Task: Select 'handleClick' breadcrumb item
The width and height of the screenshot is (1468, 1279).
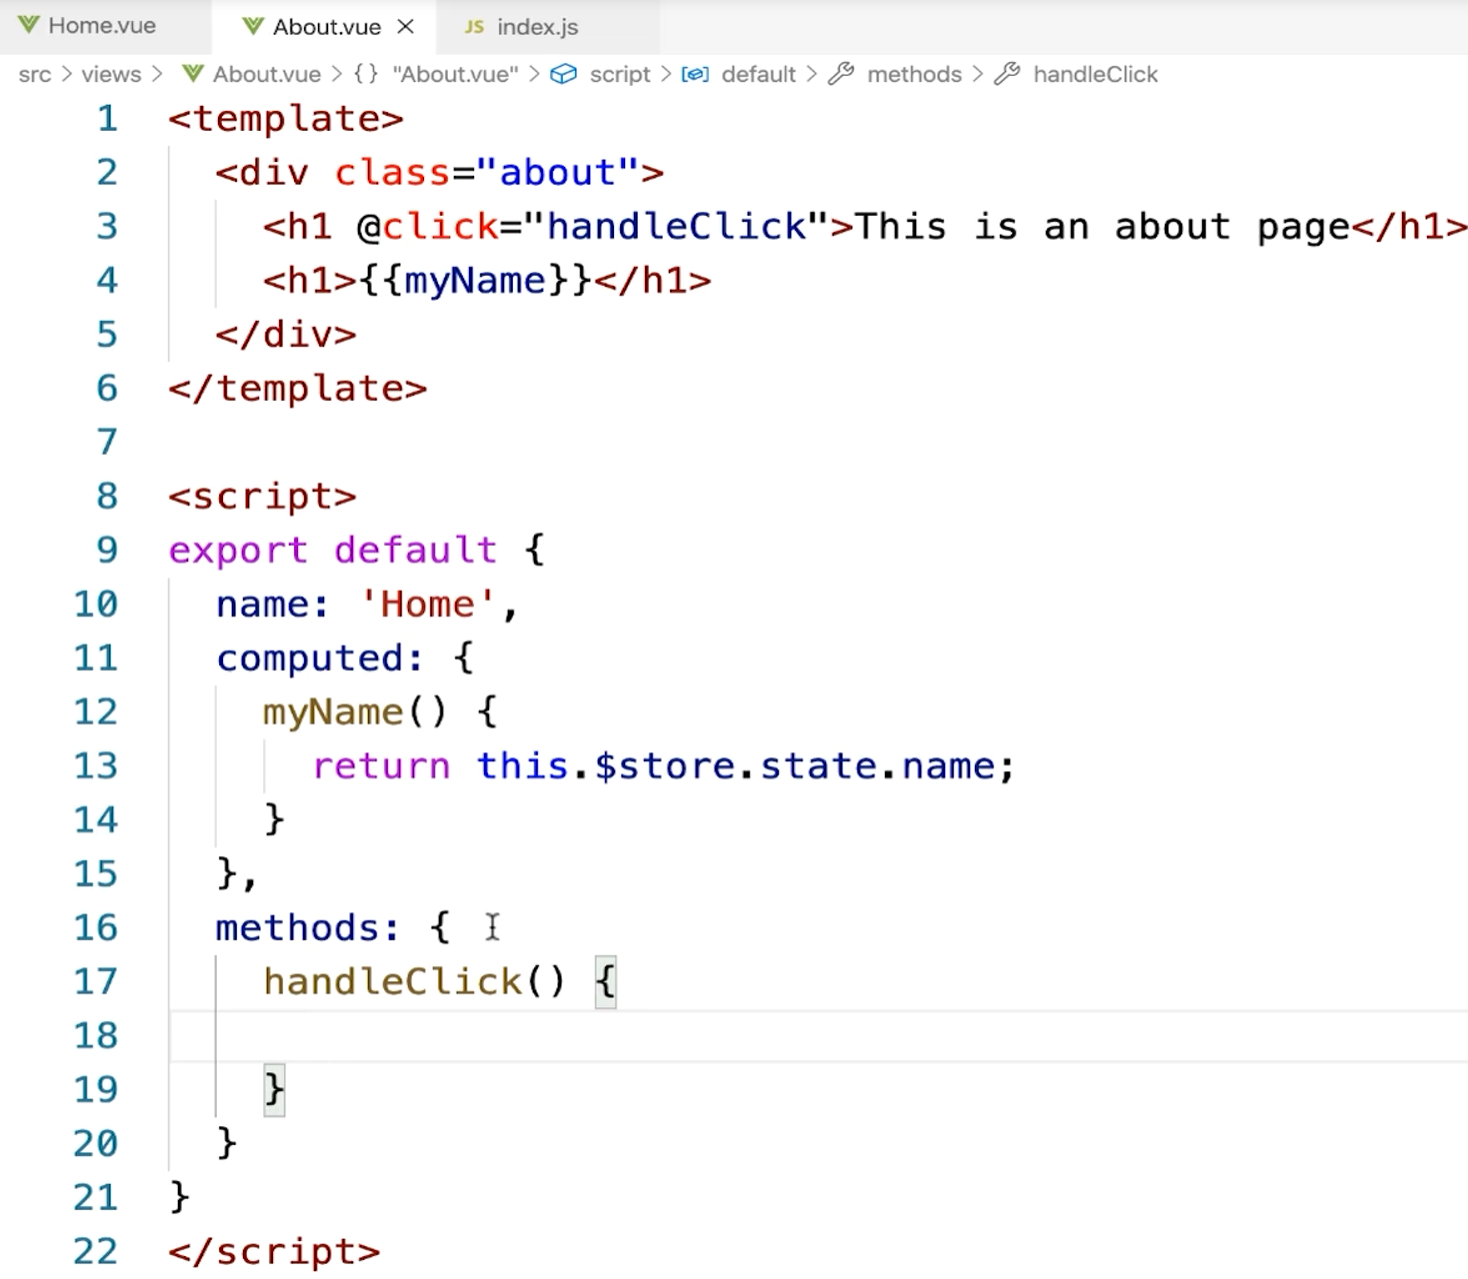Action: click(1095, 75)
